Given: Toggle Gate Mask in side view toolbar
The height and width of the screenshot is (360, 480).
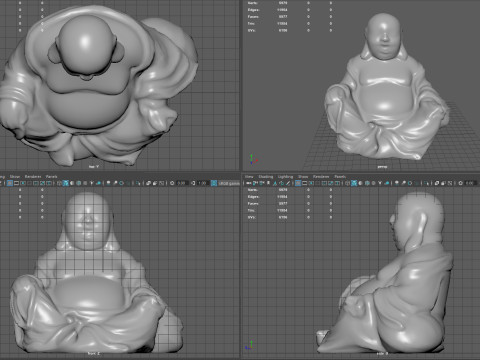Looking at the screenshot, I should point(317,183).
